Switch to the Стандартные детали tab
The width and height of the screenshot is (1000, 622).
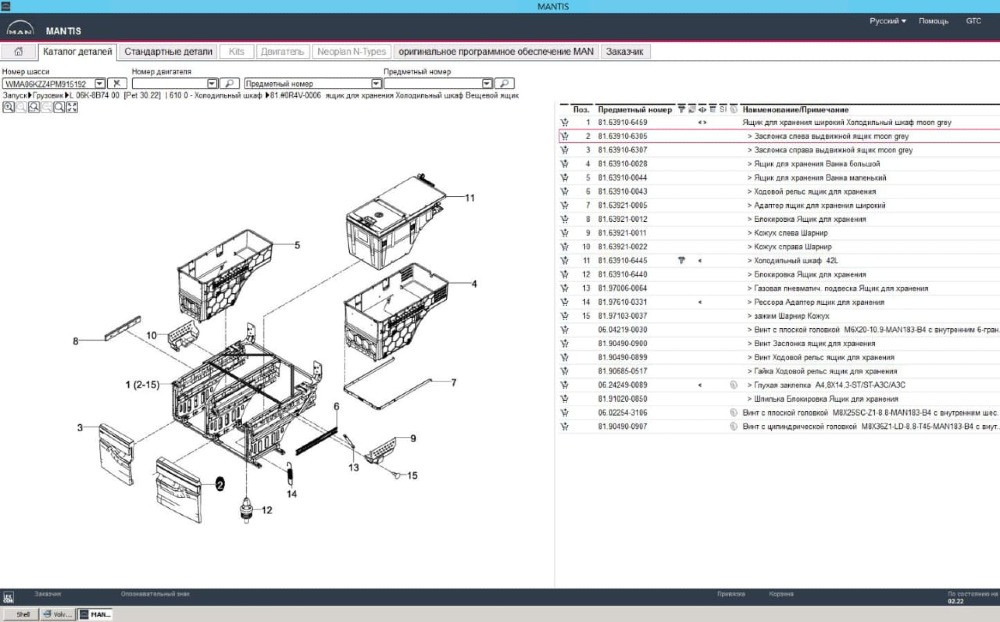pos(168,51)
